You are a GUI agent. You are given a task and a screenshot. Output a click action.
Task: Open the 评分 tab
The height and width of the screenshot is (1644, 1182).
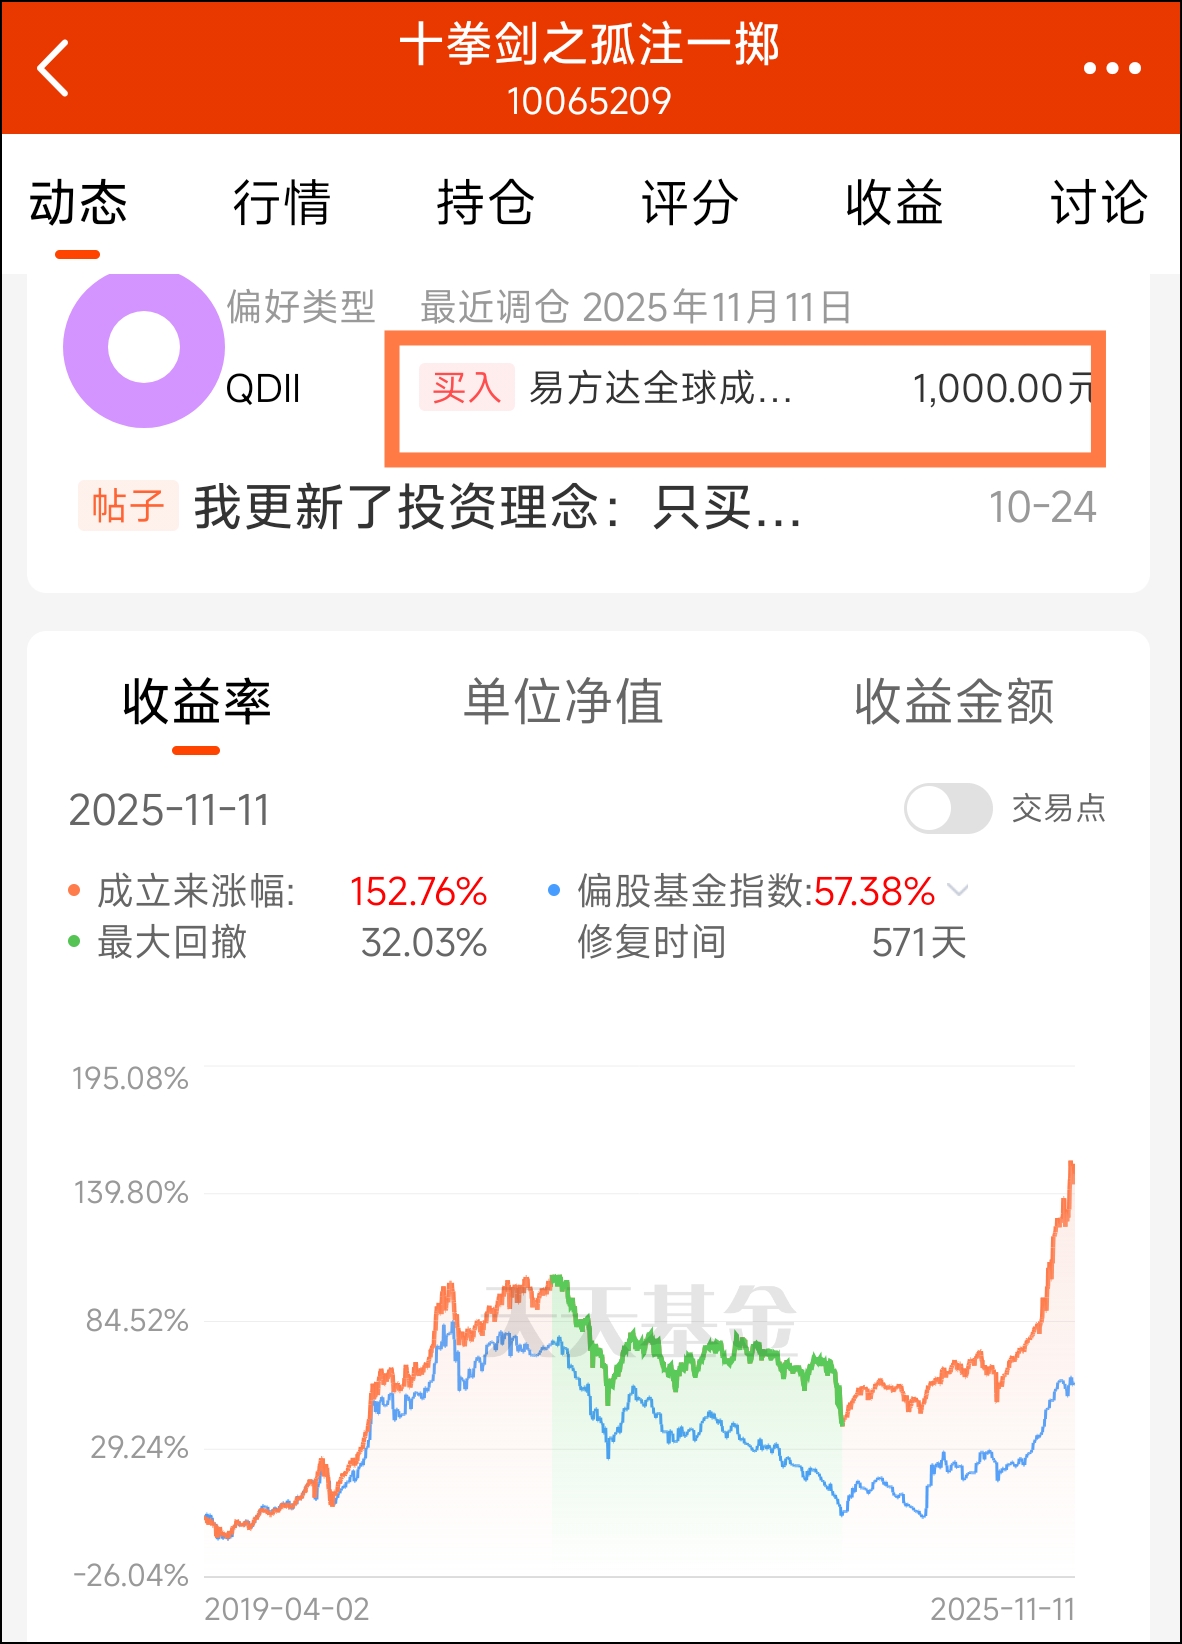coord(690,203)
